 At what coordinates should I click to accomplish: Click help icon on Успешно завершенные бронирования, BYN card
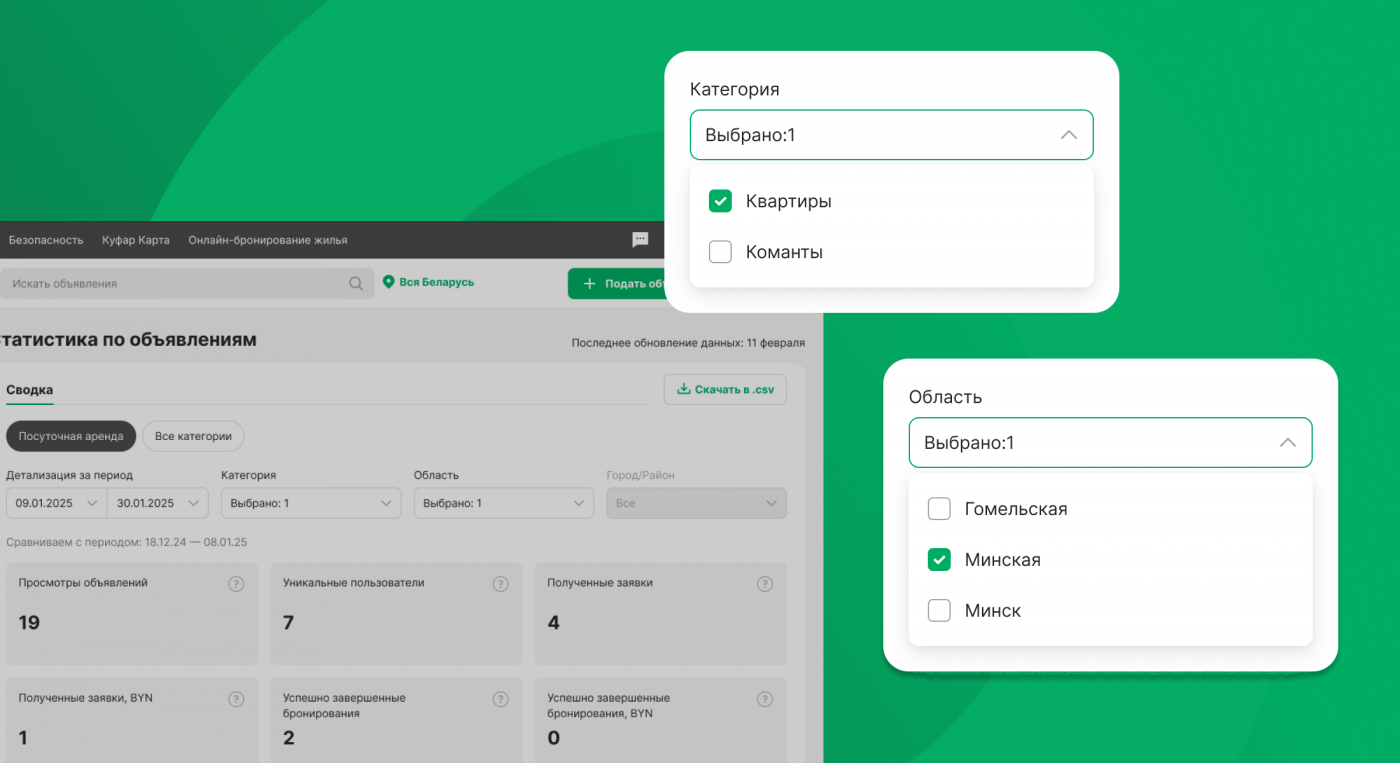[765, 699]
